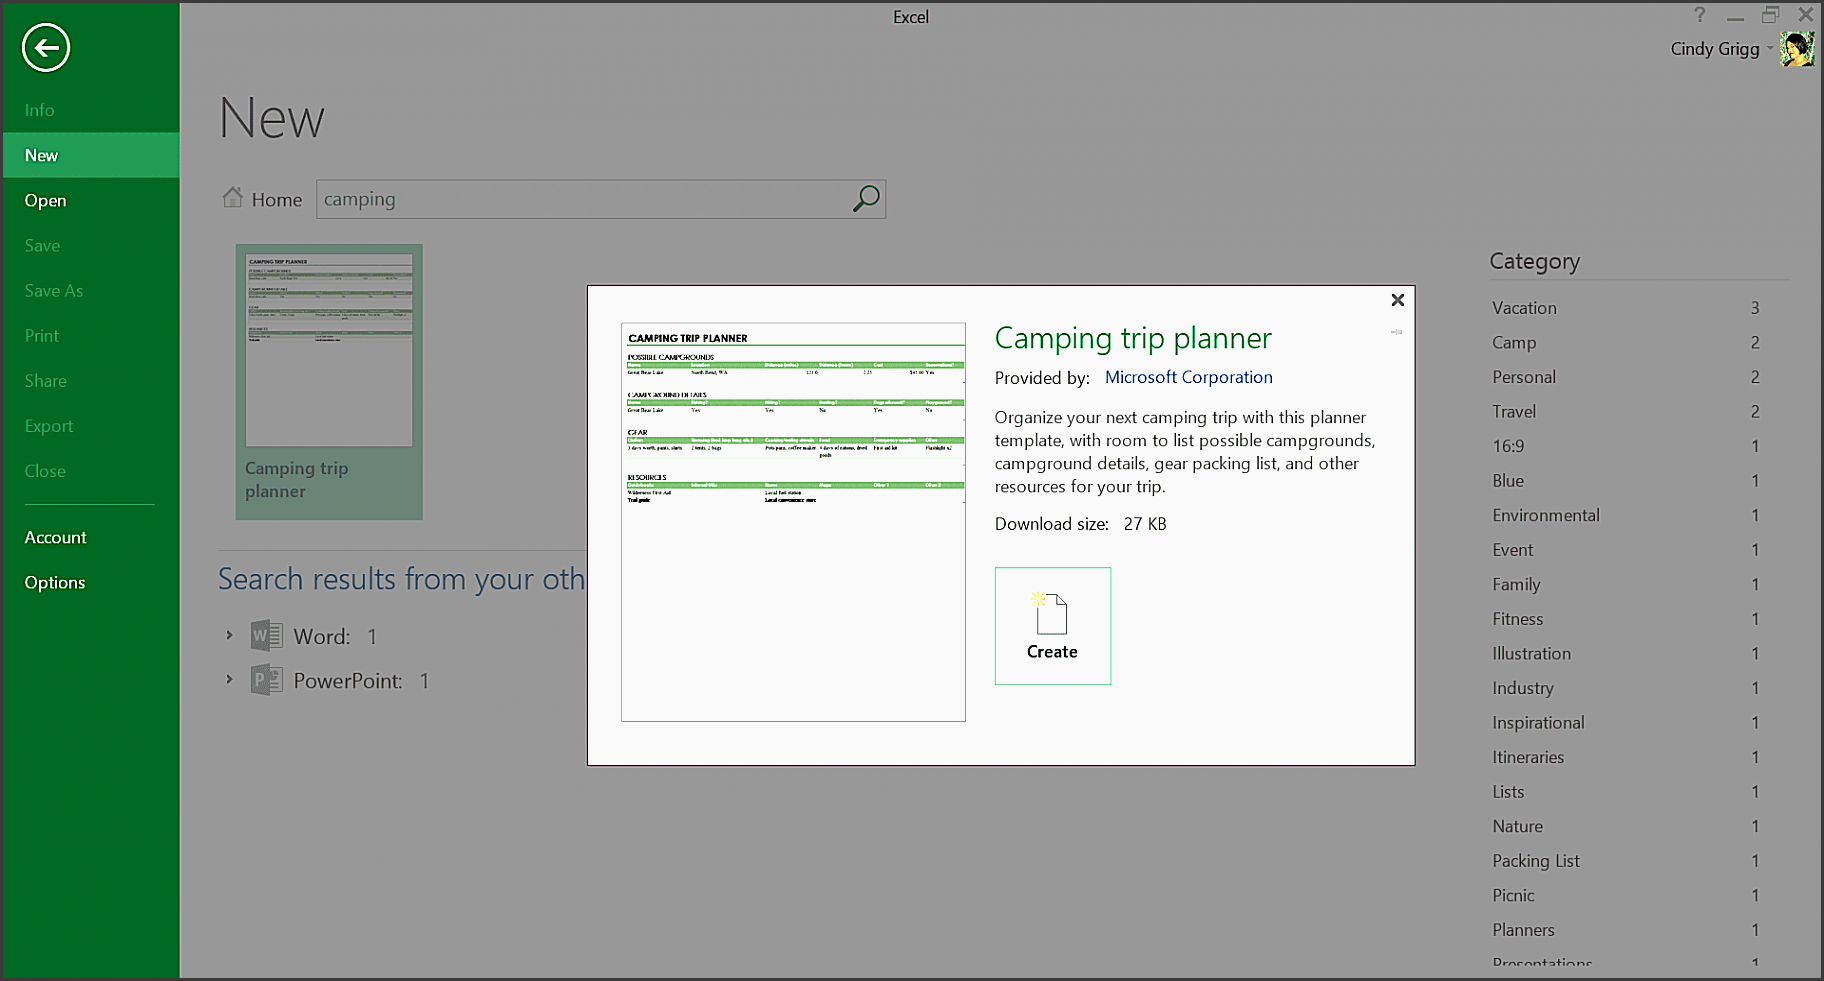
Task: Select the Camping trip planner thumbnail
Action: click(329, 381)
